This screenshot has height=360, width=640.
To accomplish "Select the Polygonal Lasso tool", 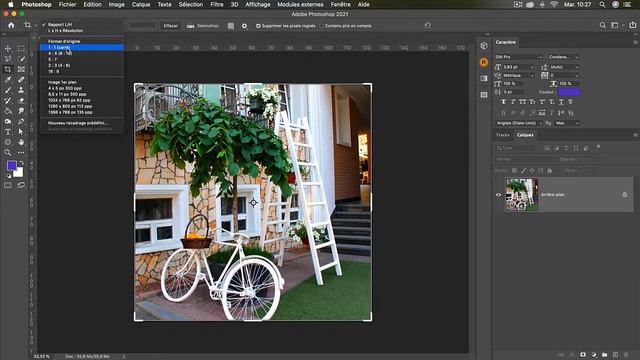I will pyautogui.click(x=8, y=59).
